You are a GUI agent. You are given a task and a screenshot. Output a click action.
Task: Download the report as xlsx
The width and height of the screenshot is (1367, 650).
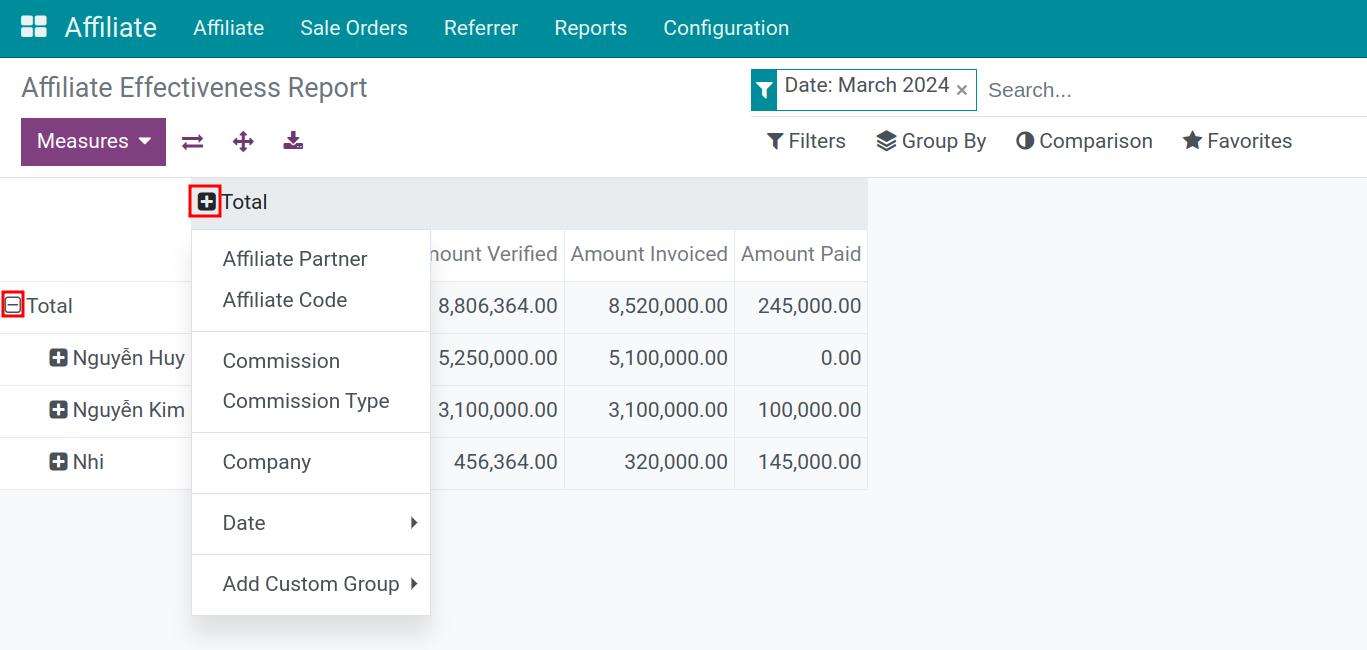pos(293,141)
